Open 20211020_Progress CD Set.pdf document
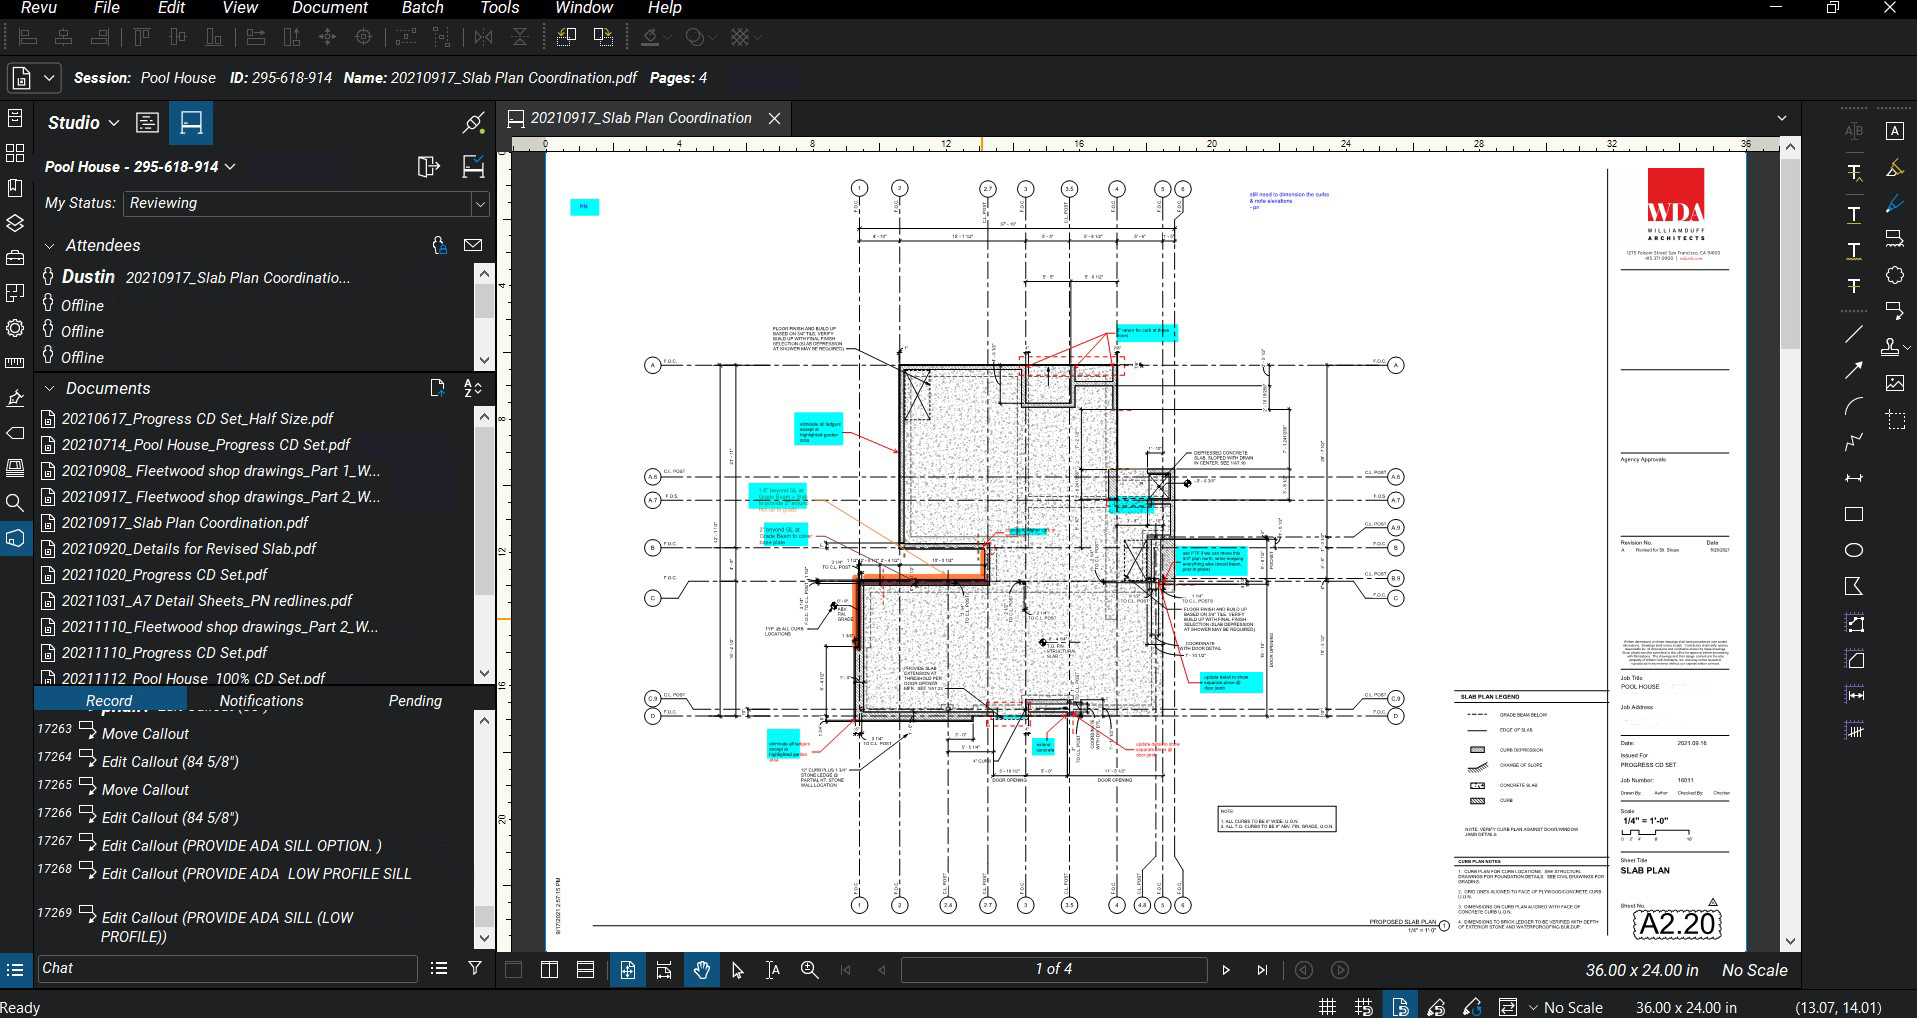Image resolution: width=1917 pixels, height=1018 pixels. pos(165,575)
